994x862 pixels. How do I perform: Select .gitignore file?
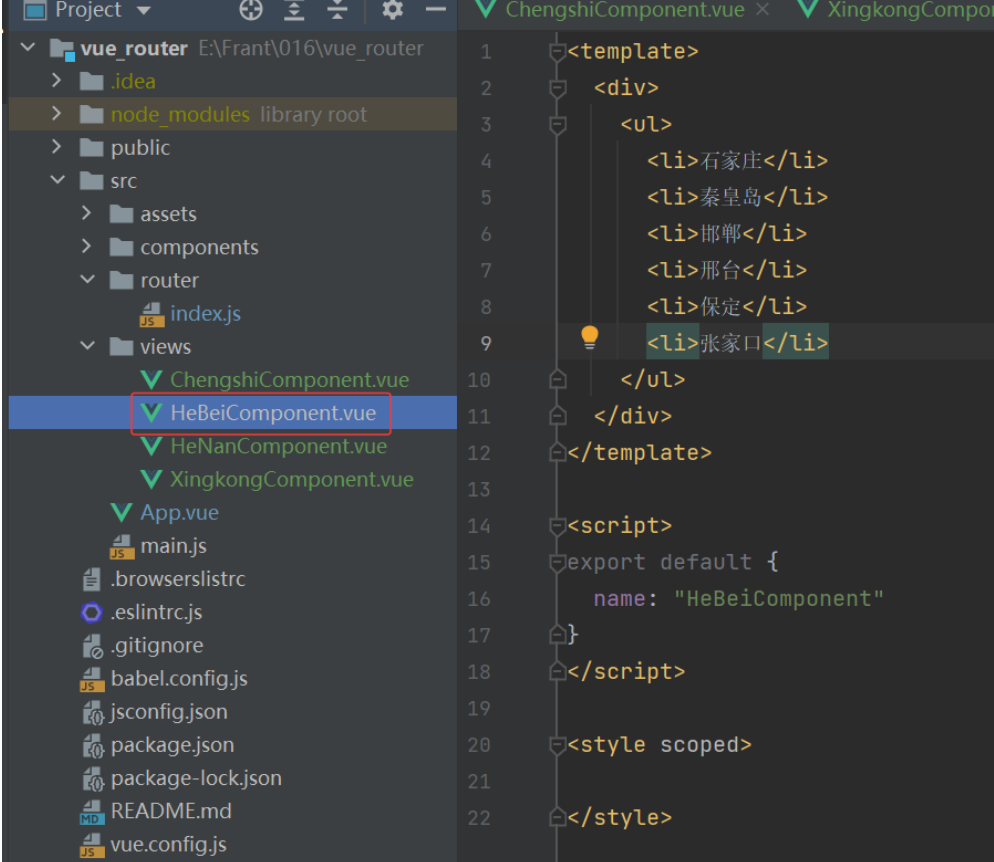click(157, 645)
